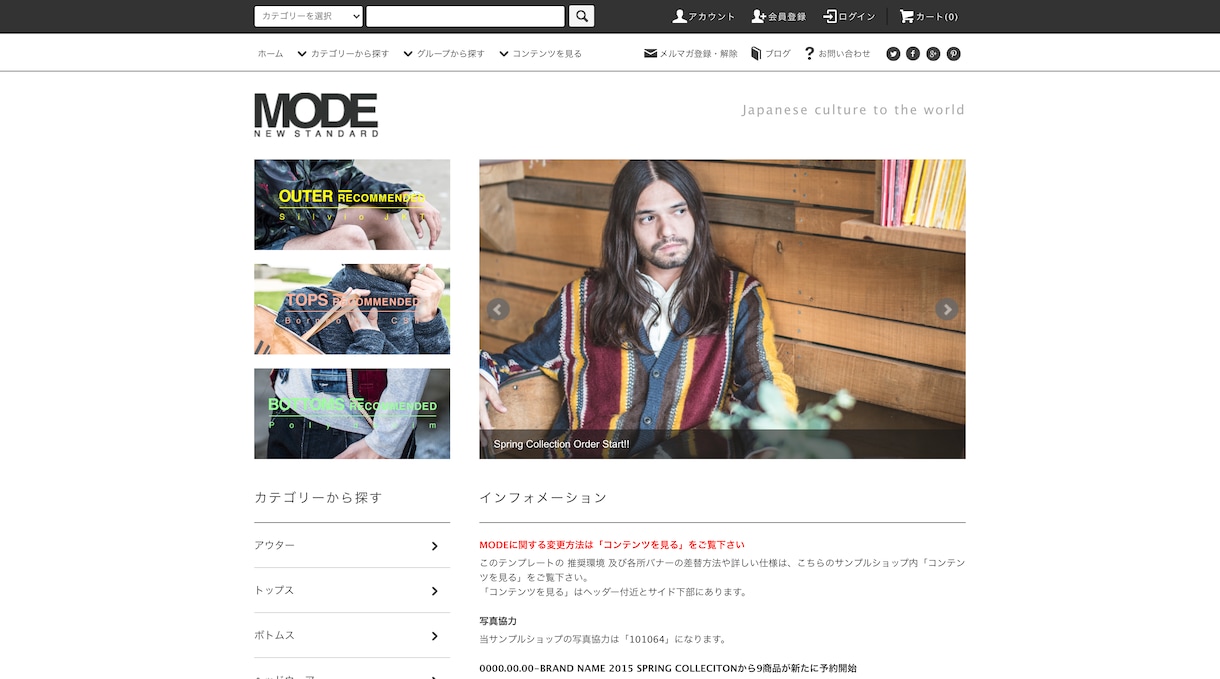Go to ホーム in navigation
1220x679 pixels.
click(x=270, y=54)
